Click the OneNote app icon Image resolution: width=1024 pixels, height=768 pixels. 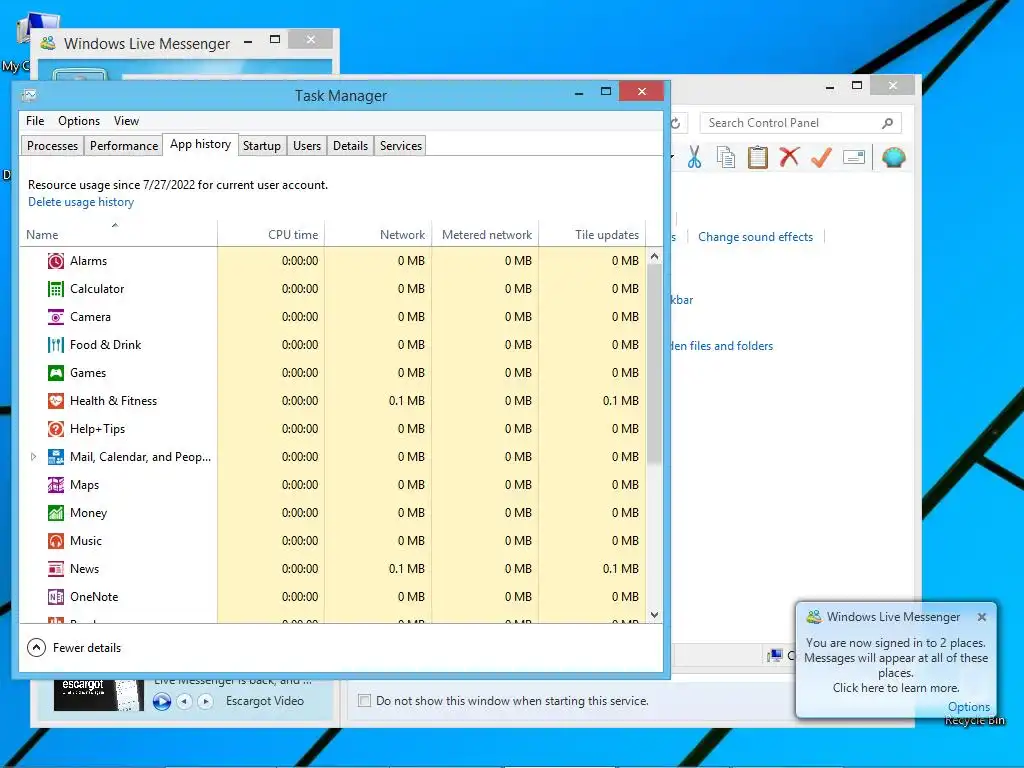(x=56, y=598)
